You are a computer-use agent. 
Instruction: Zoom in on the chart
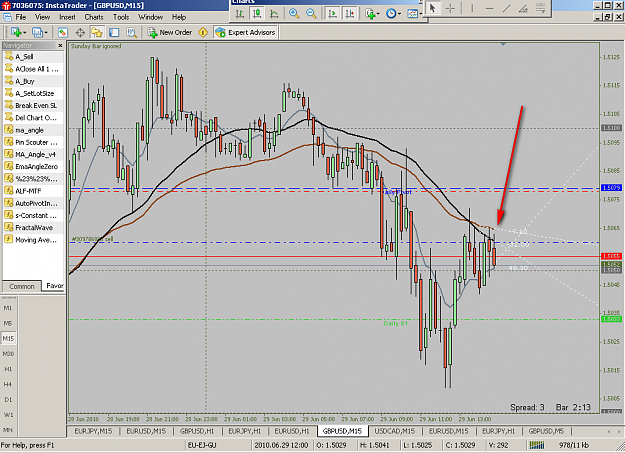(294, 14)
